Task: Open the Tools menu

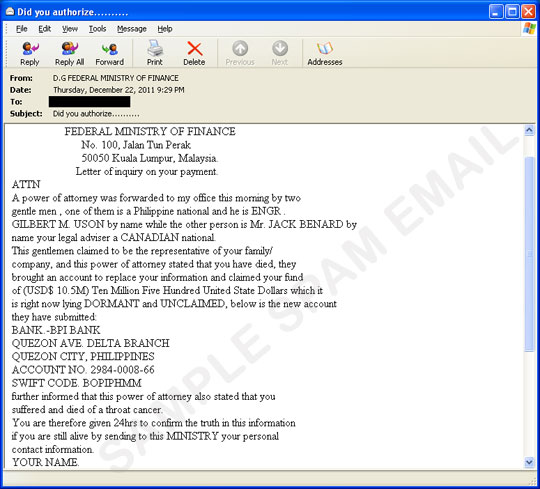Action: pos(97,29)
